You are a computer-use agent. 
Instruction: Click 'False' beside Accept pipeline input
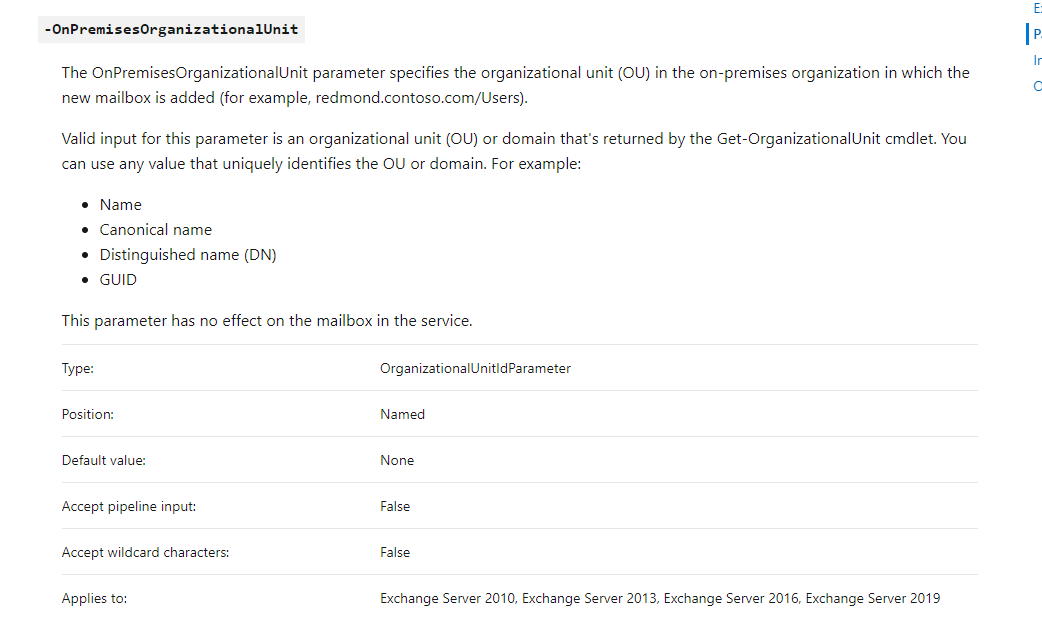click(x=395, y=506)
